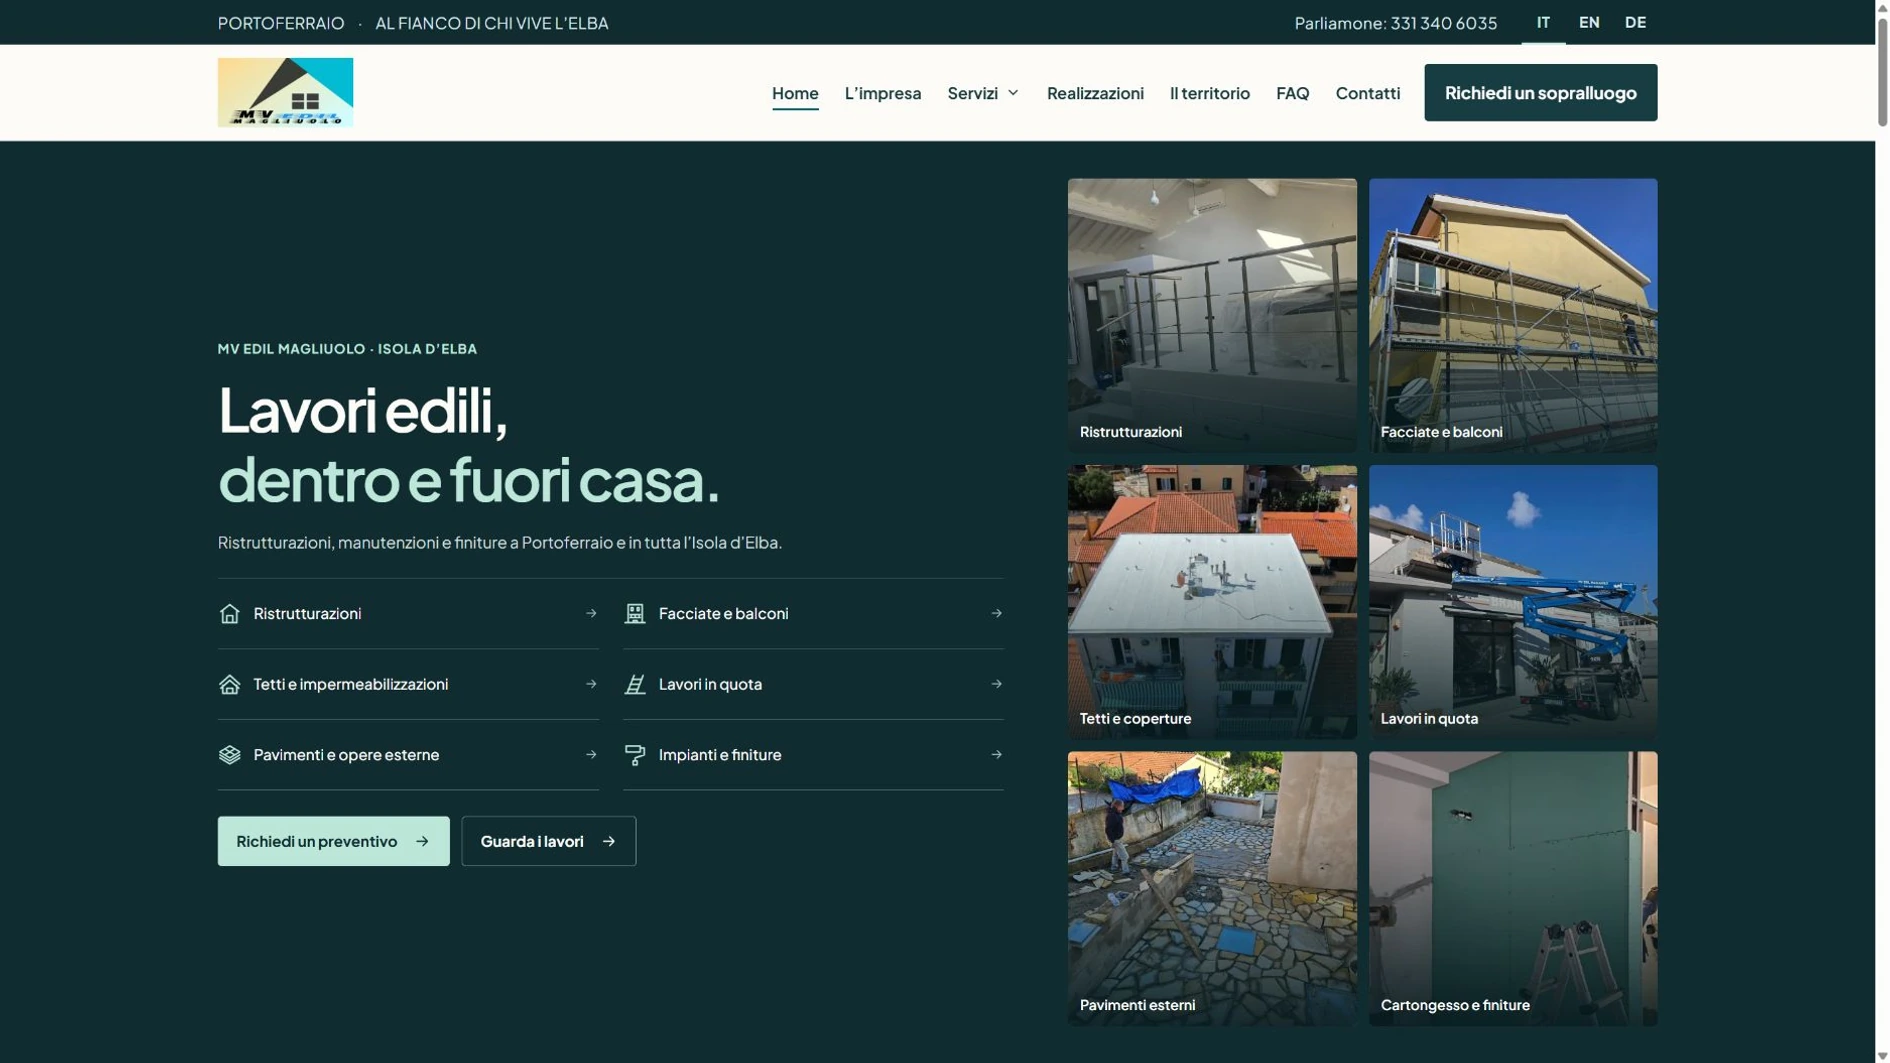Open the Facciate e balconi photo tile
The width and height of the screenshot is (1890, 1063).
pyautogui.click(x=1513, y=316)
